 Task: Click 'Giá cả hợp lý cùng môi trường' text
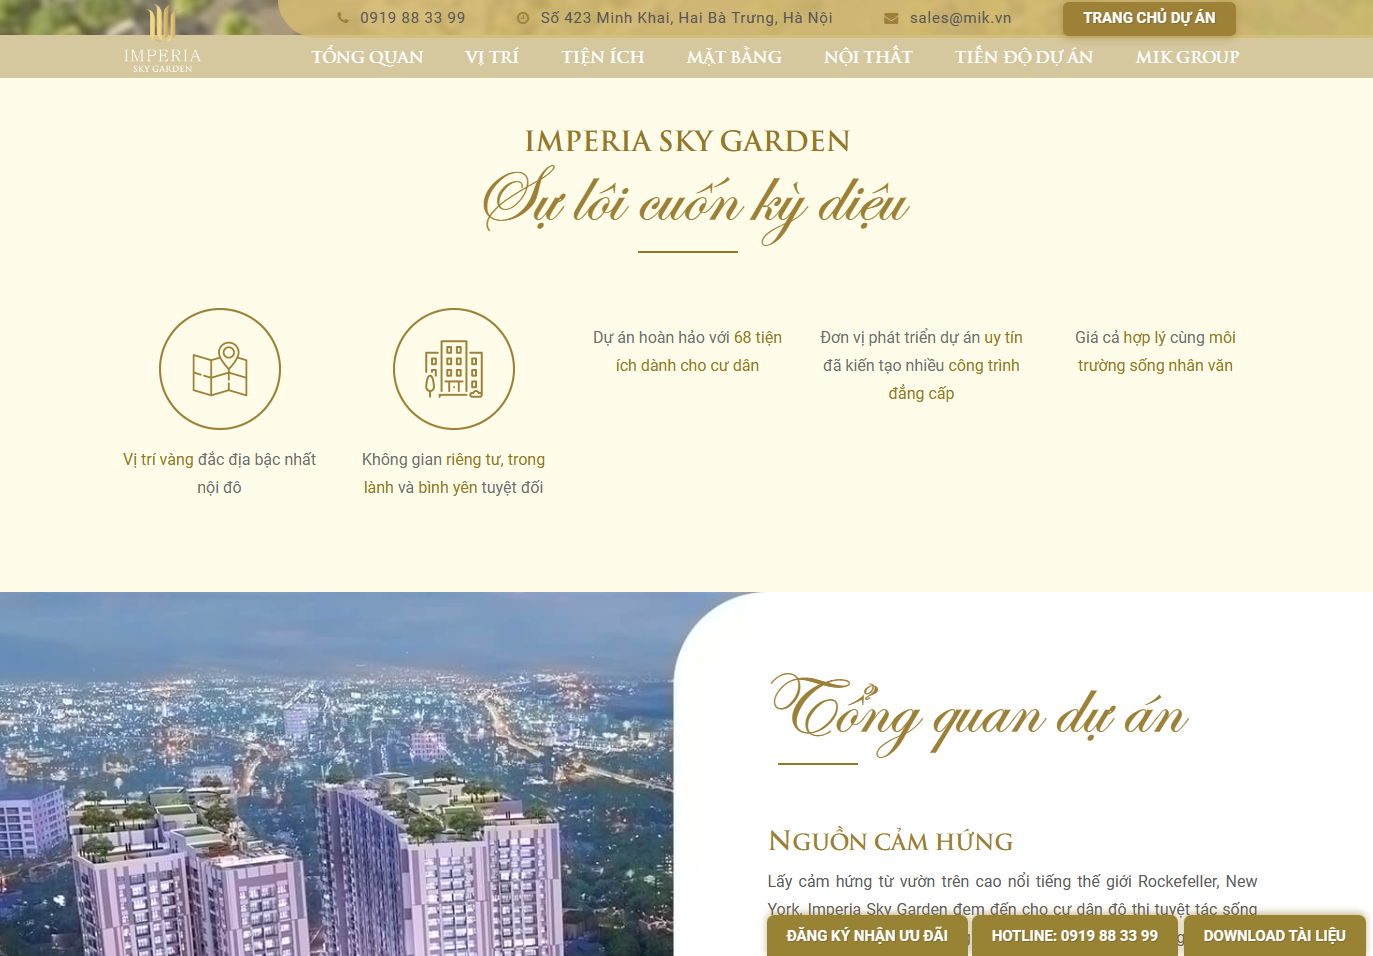(1155, 351)
